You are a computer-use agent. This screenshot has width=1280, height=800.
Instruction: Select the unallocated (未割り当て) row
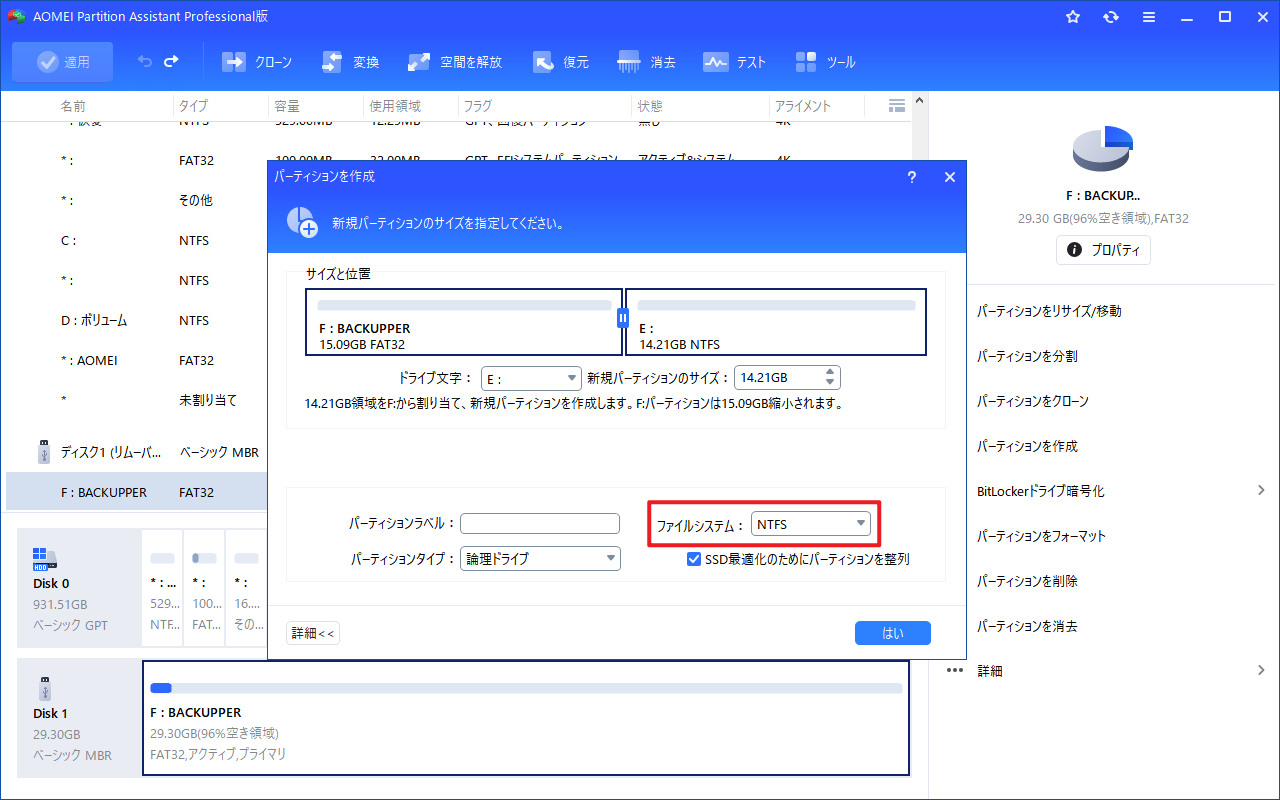point(137,400)
